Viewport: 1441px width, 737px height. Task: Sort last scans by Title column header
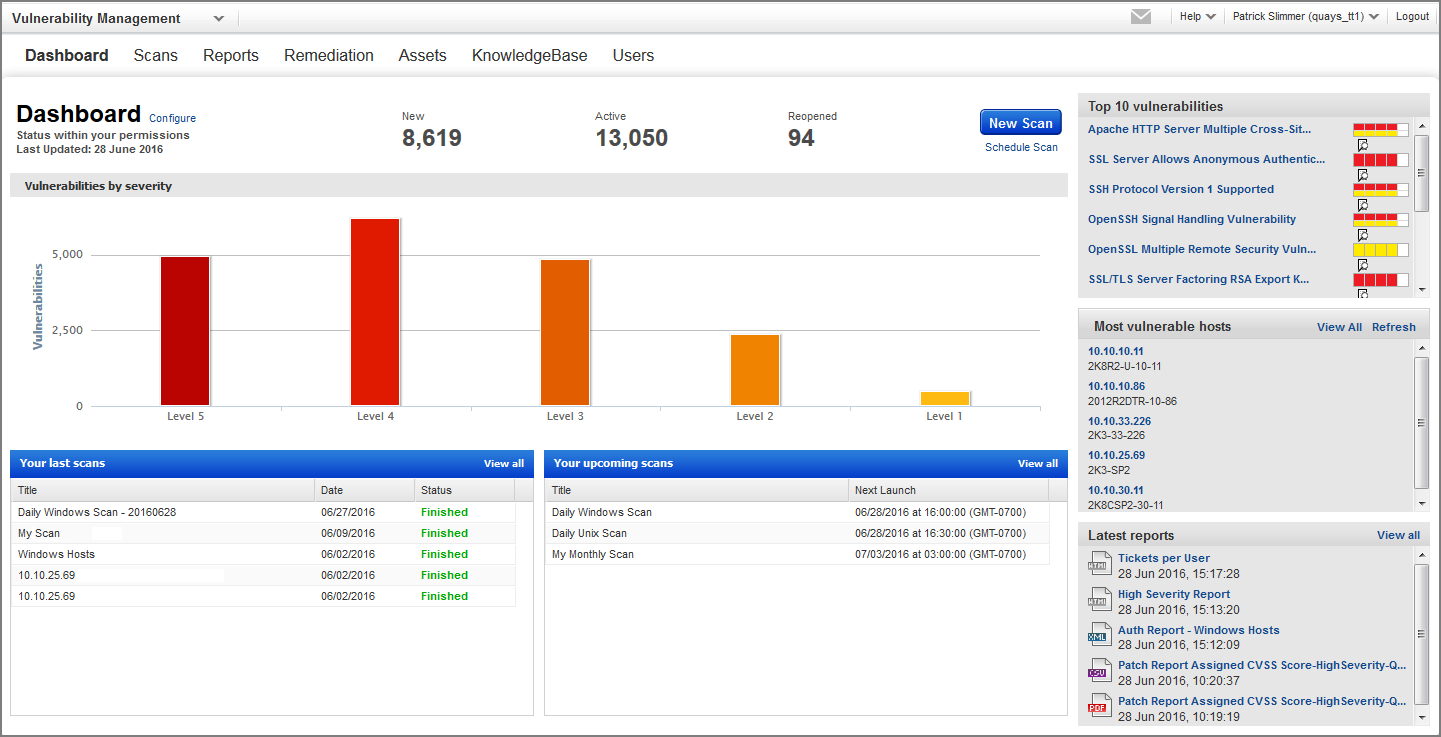[x=163, y=490]
